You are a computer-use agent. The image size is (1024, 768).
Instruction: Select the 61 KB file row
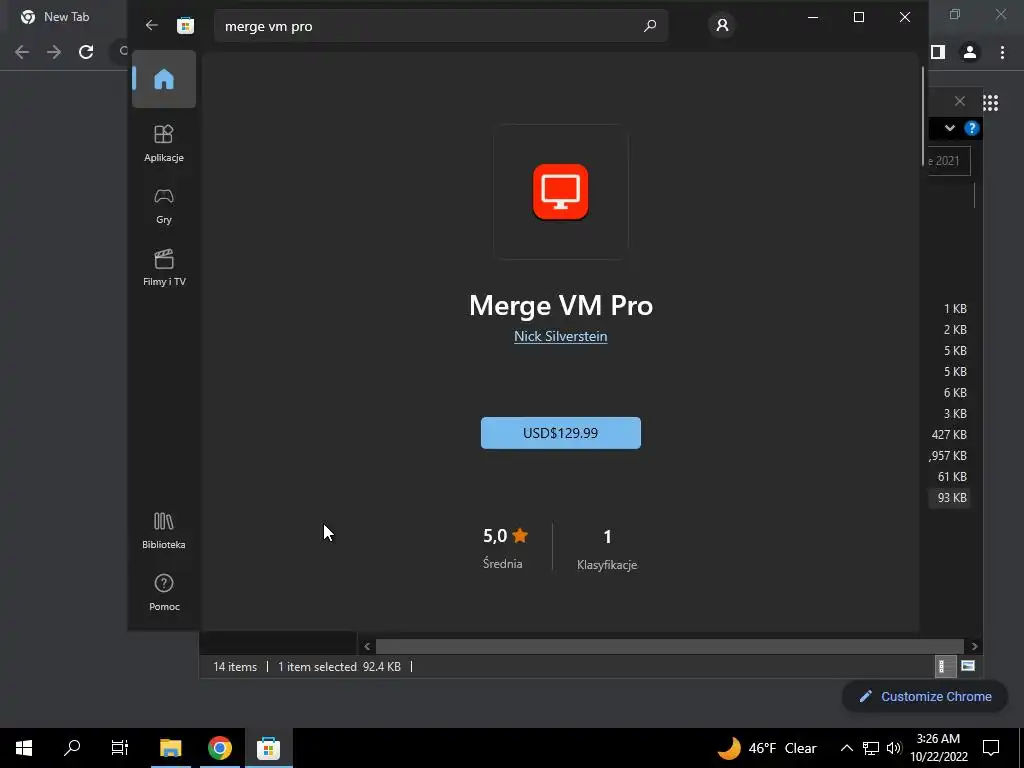tap(952, 477)
